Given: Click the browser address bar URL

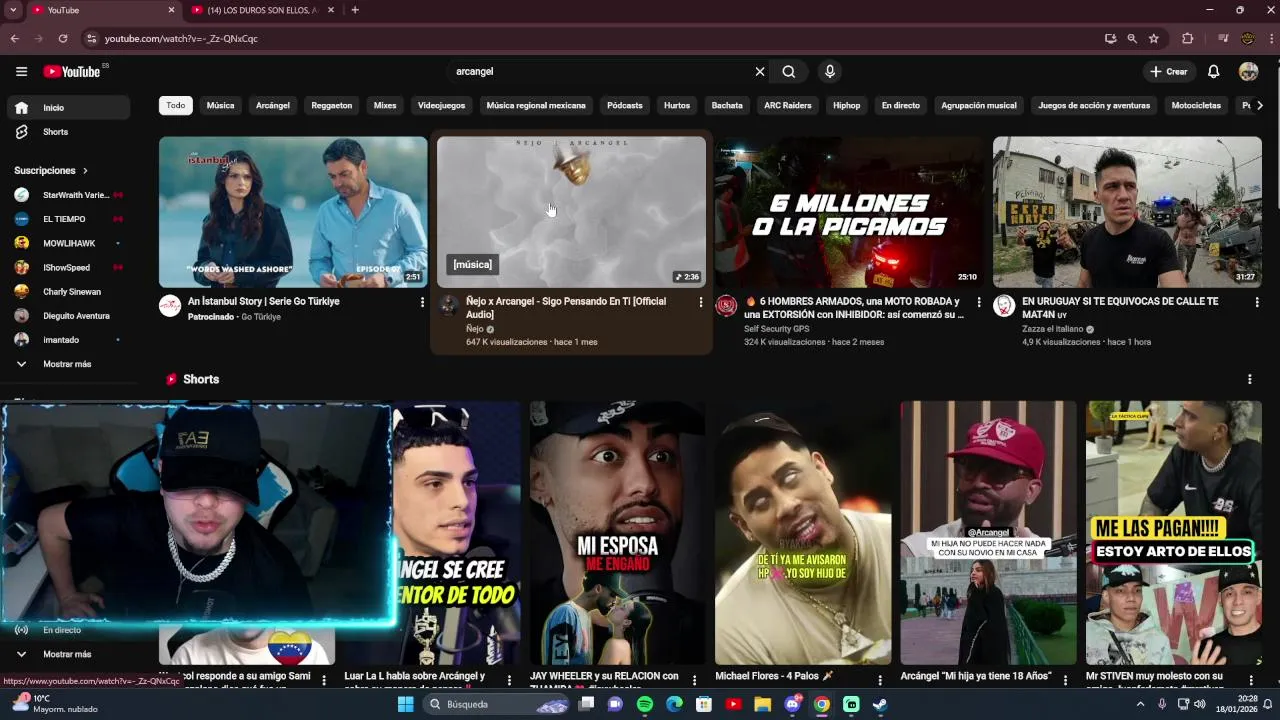Looking at the screenshot, I should (x=181, y=38).
